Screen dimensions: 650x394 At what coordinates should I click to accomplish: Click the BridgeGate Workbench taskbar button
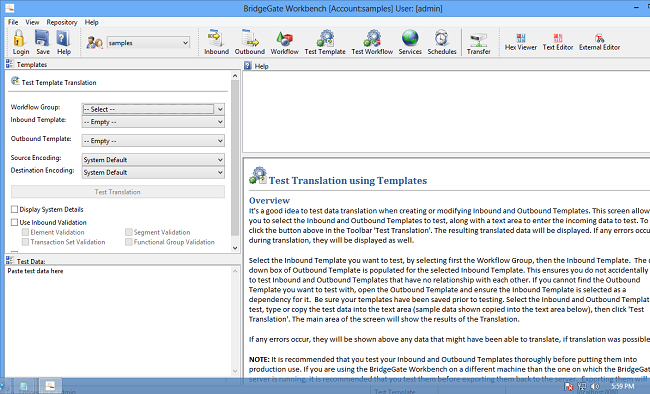click(x=50, y=386)
